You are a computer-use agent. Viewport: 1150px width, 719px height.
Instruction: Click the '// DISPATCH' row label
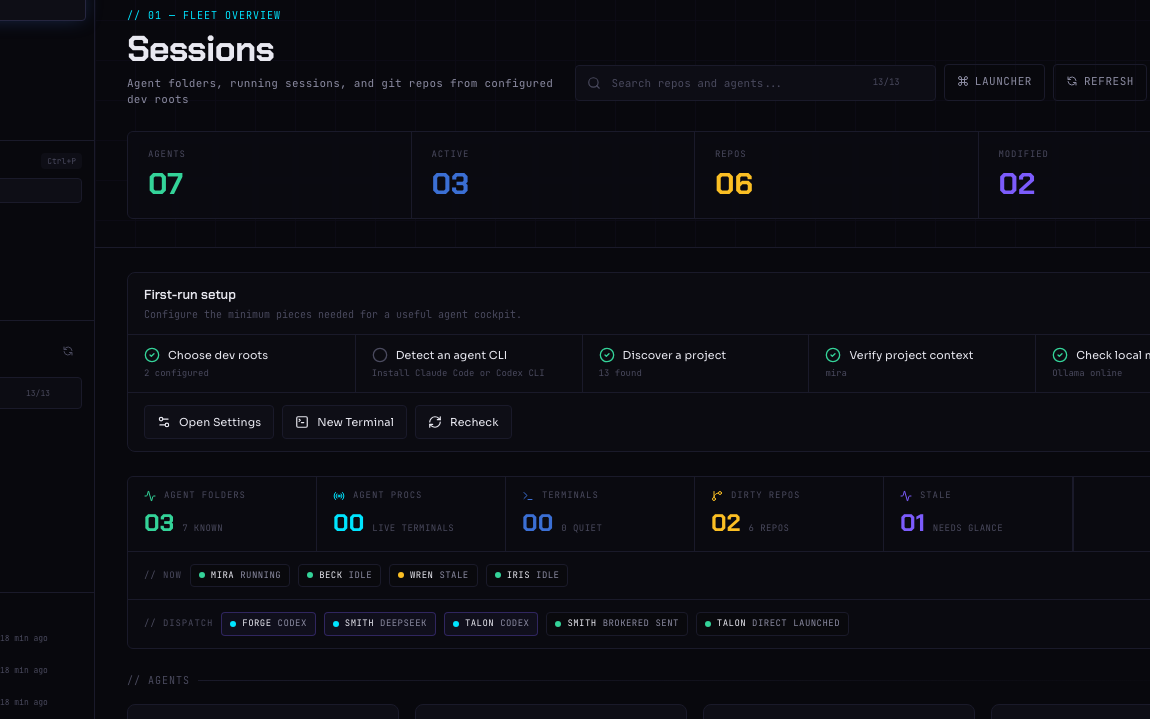[178, 624]
